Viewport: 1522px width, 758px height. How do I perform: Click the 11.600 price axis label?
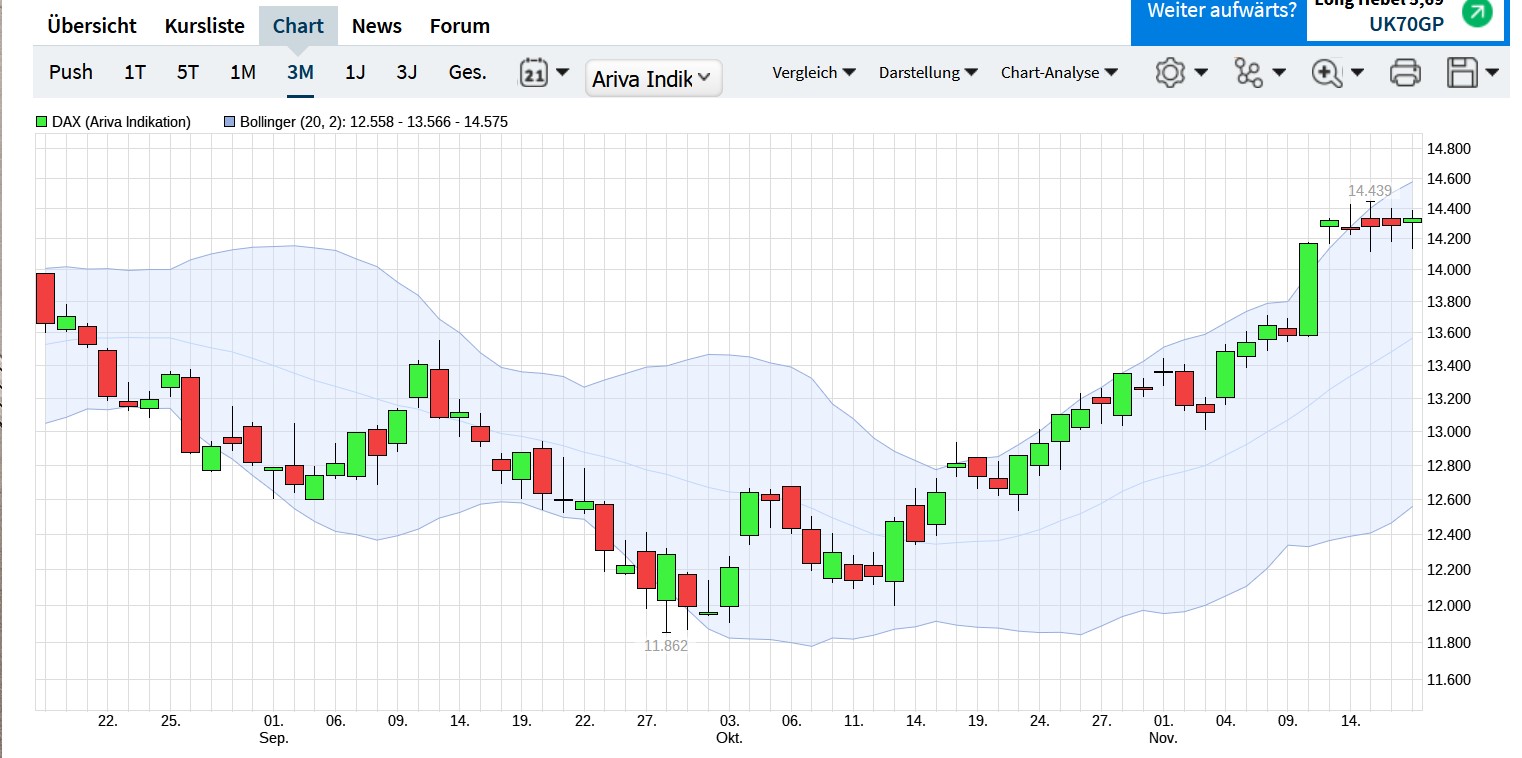pyautogui.click(x=1447, y=680)
